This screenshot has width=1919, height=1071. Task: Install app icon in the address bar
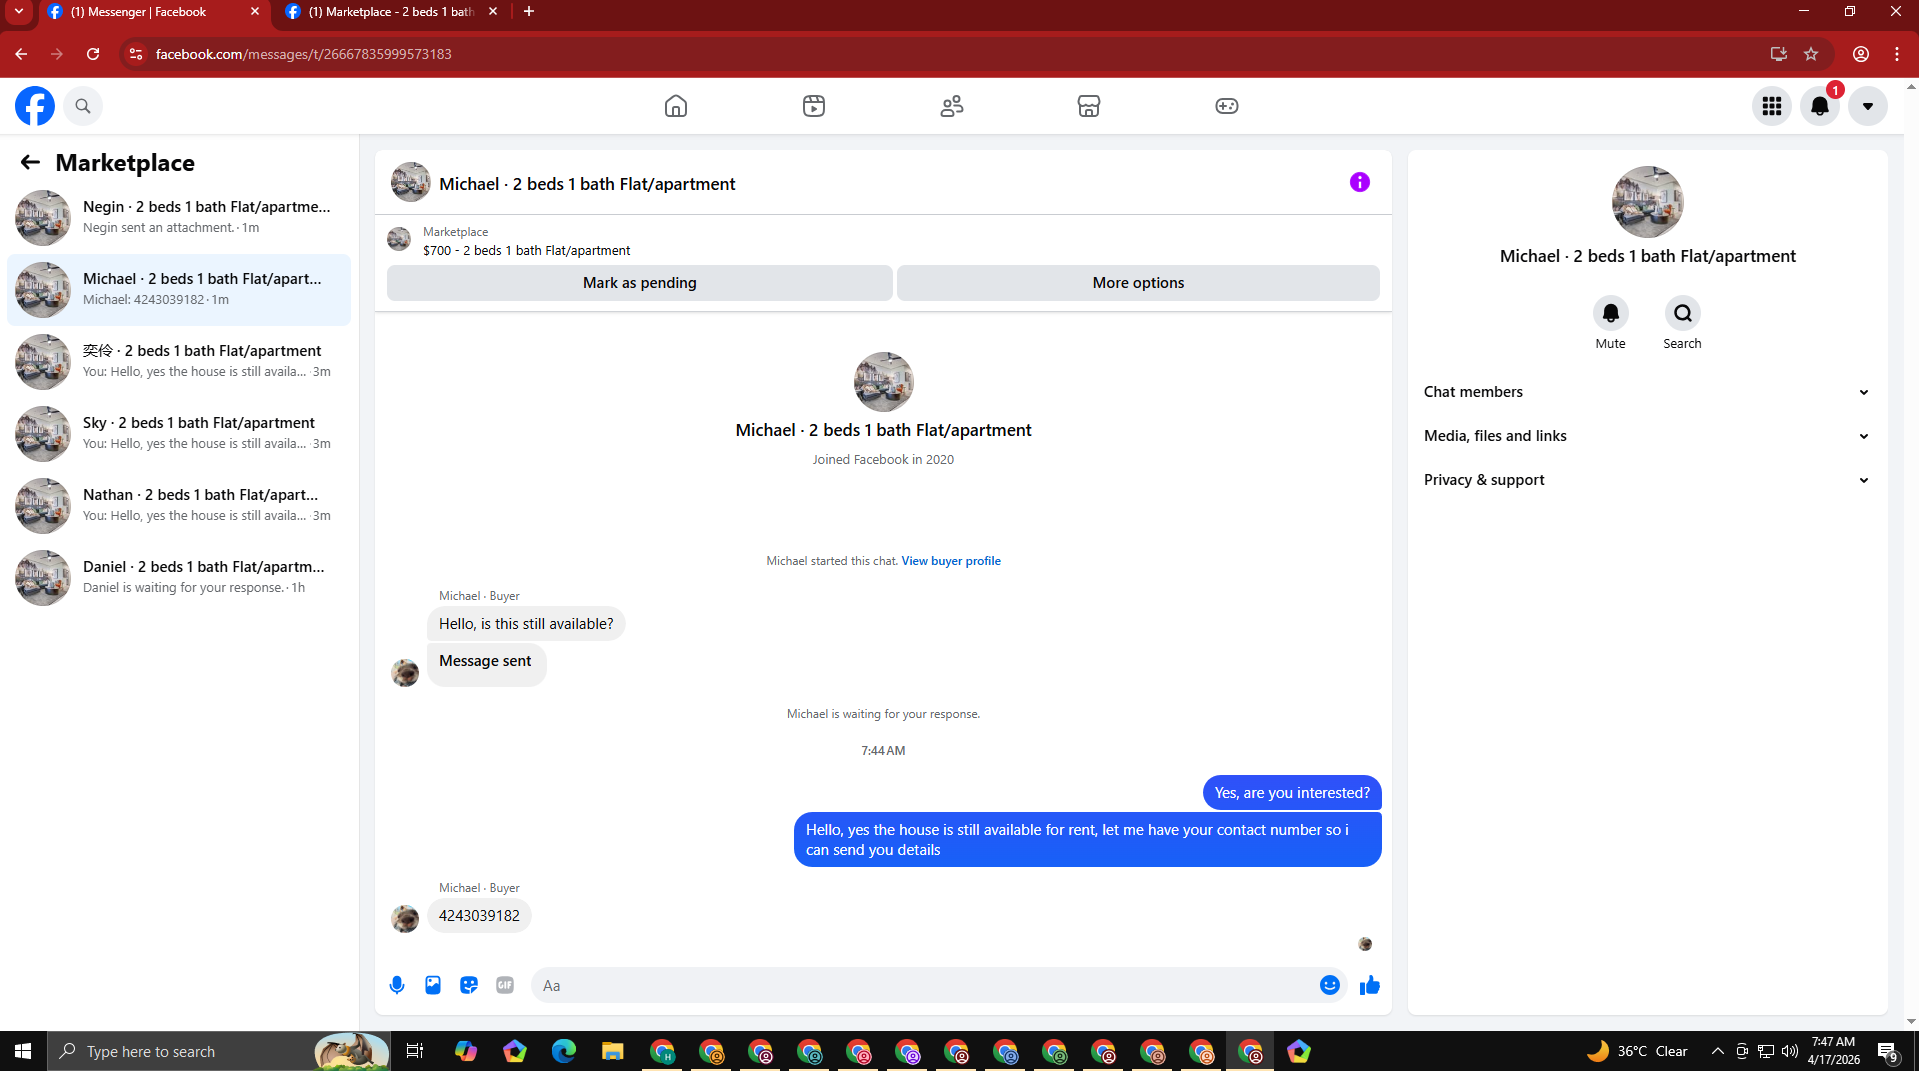1779,54
